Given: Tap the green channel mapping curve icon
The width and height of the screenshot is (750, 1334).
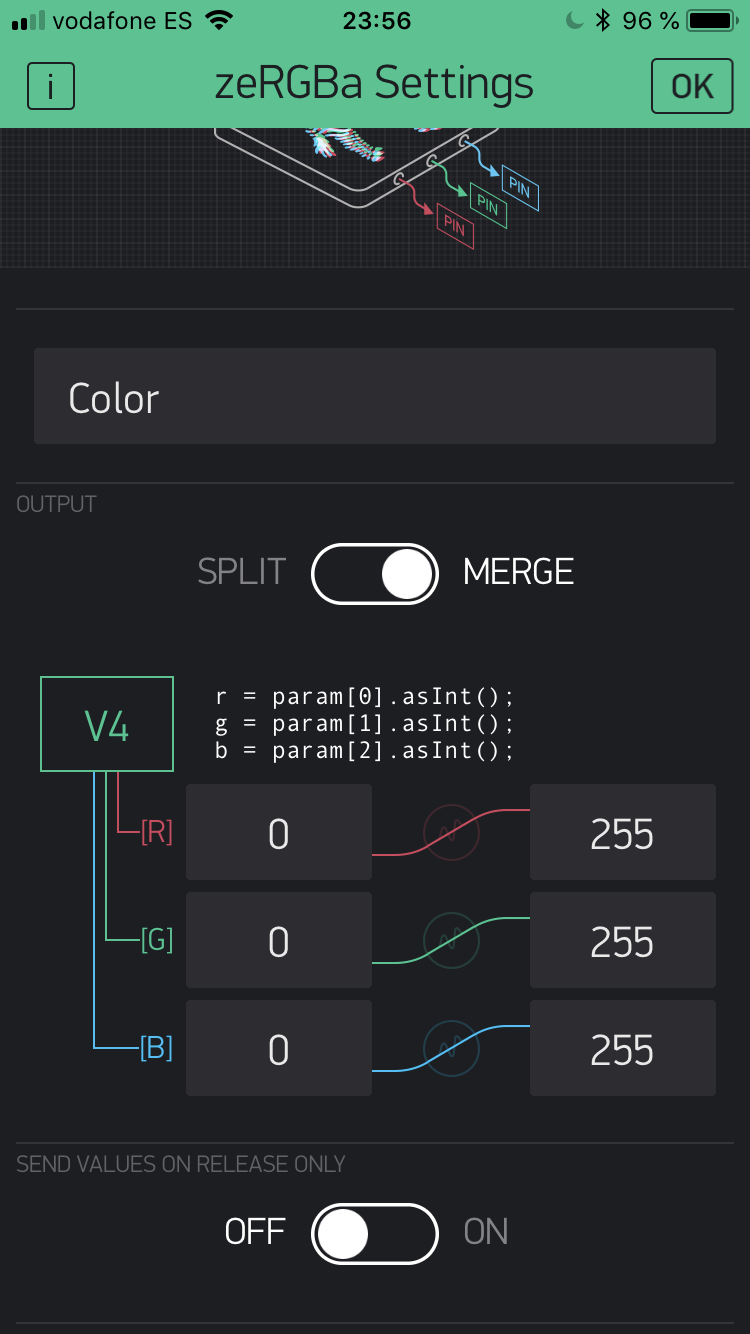Looking at the screenshot, I should click(x=451, y=940).
